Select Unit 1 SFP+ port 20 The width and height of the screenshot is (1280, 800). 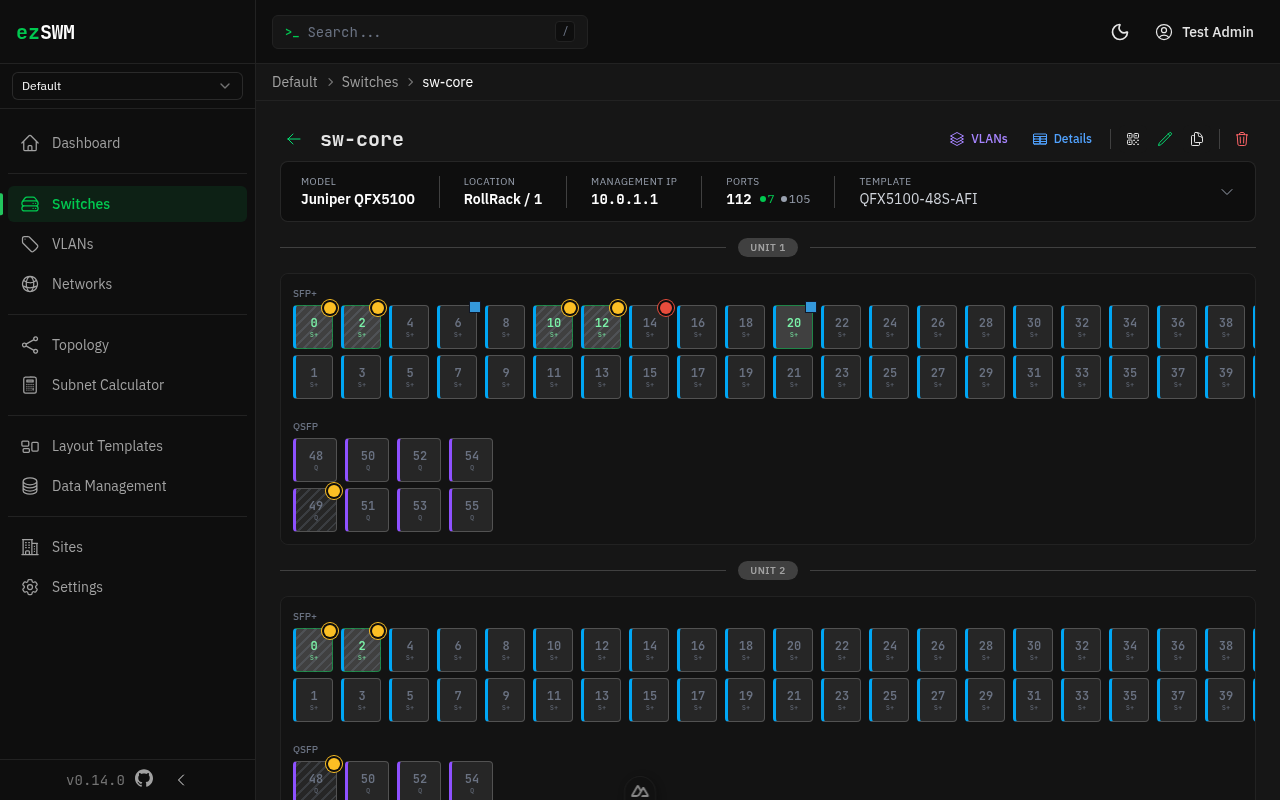[793, 327]
